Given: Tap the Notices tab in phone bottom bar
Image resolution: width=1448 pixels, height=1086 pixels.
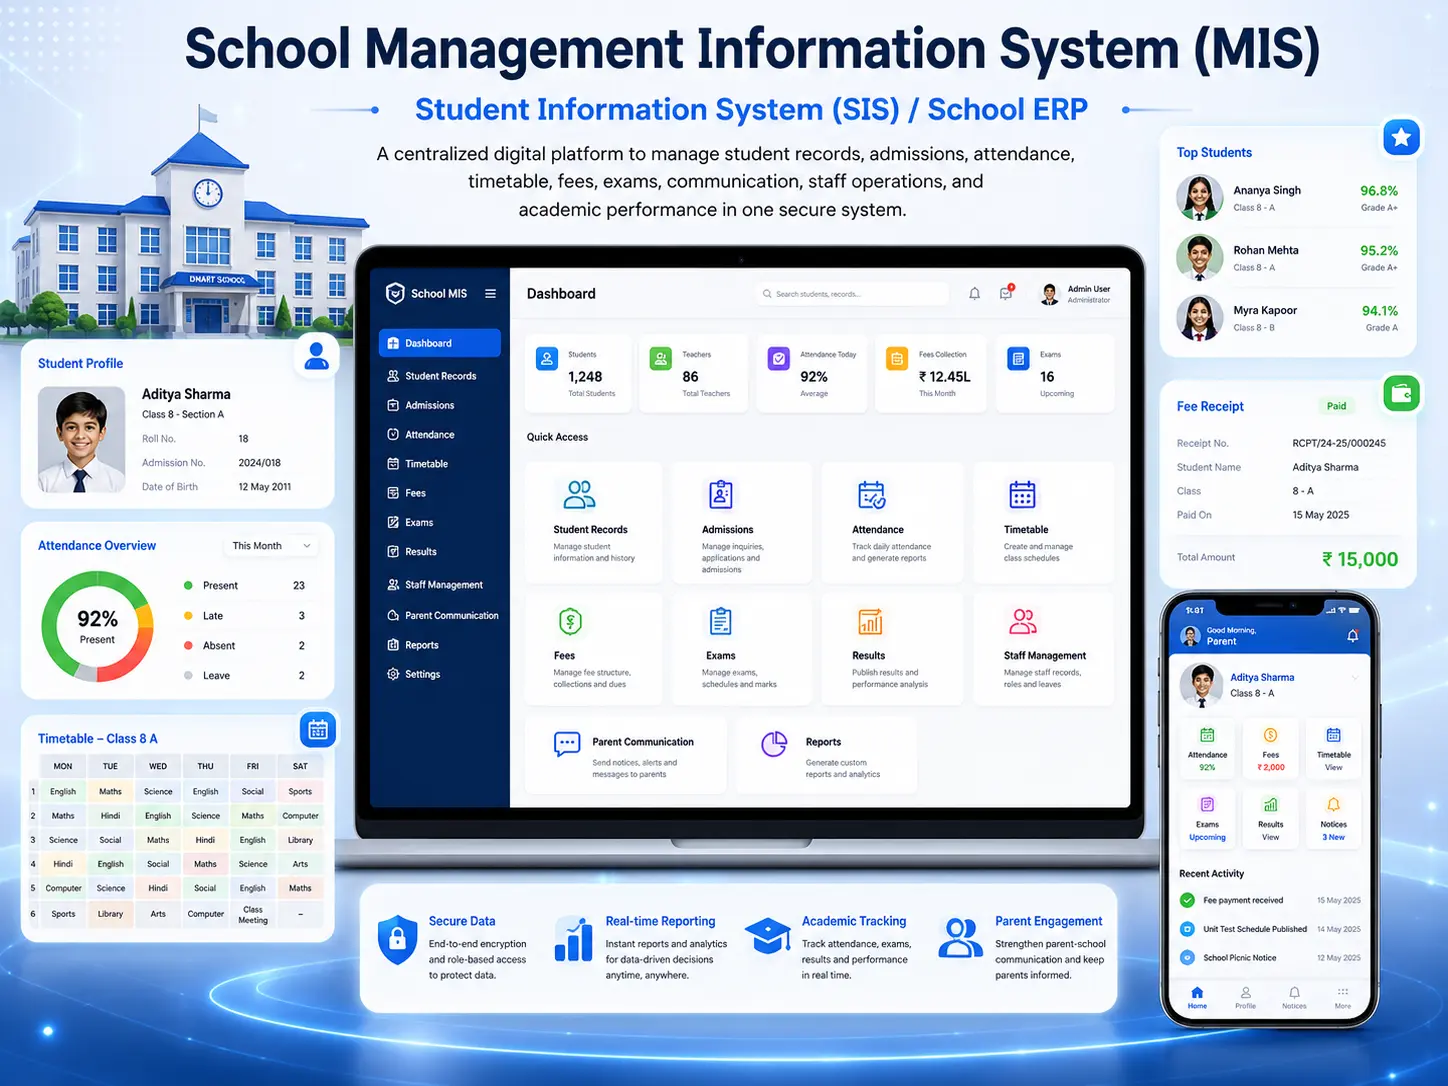Looking at the screenshot, I should (x=1294, y=997).
